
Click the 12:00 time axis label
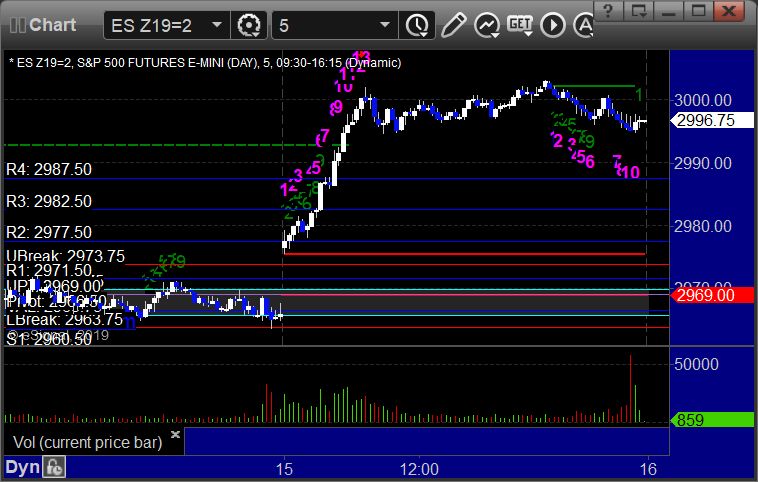pyautogui.click(x=419, y=469)
